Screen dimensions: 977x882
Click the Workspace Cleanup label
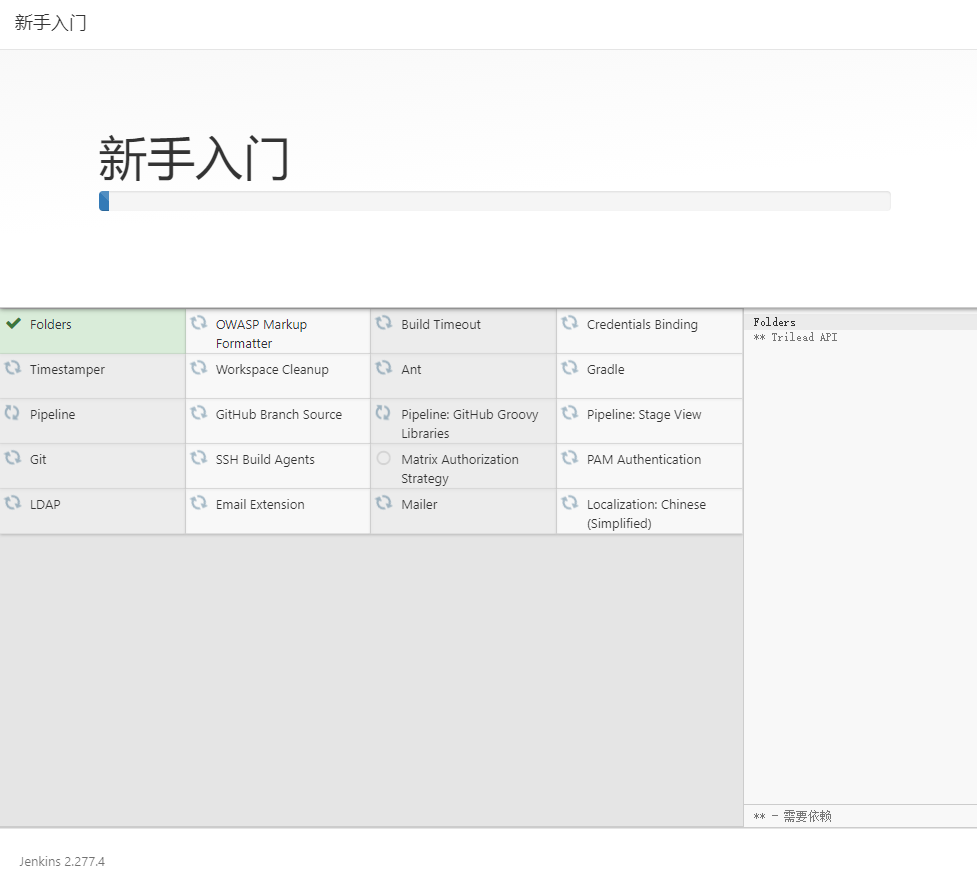pyautogui.click(x=272, y=369)
